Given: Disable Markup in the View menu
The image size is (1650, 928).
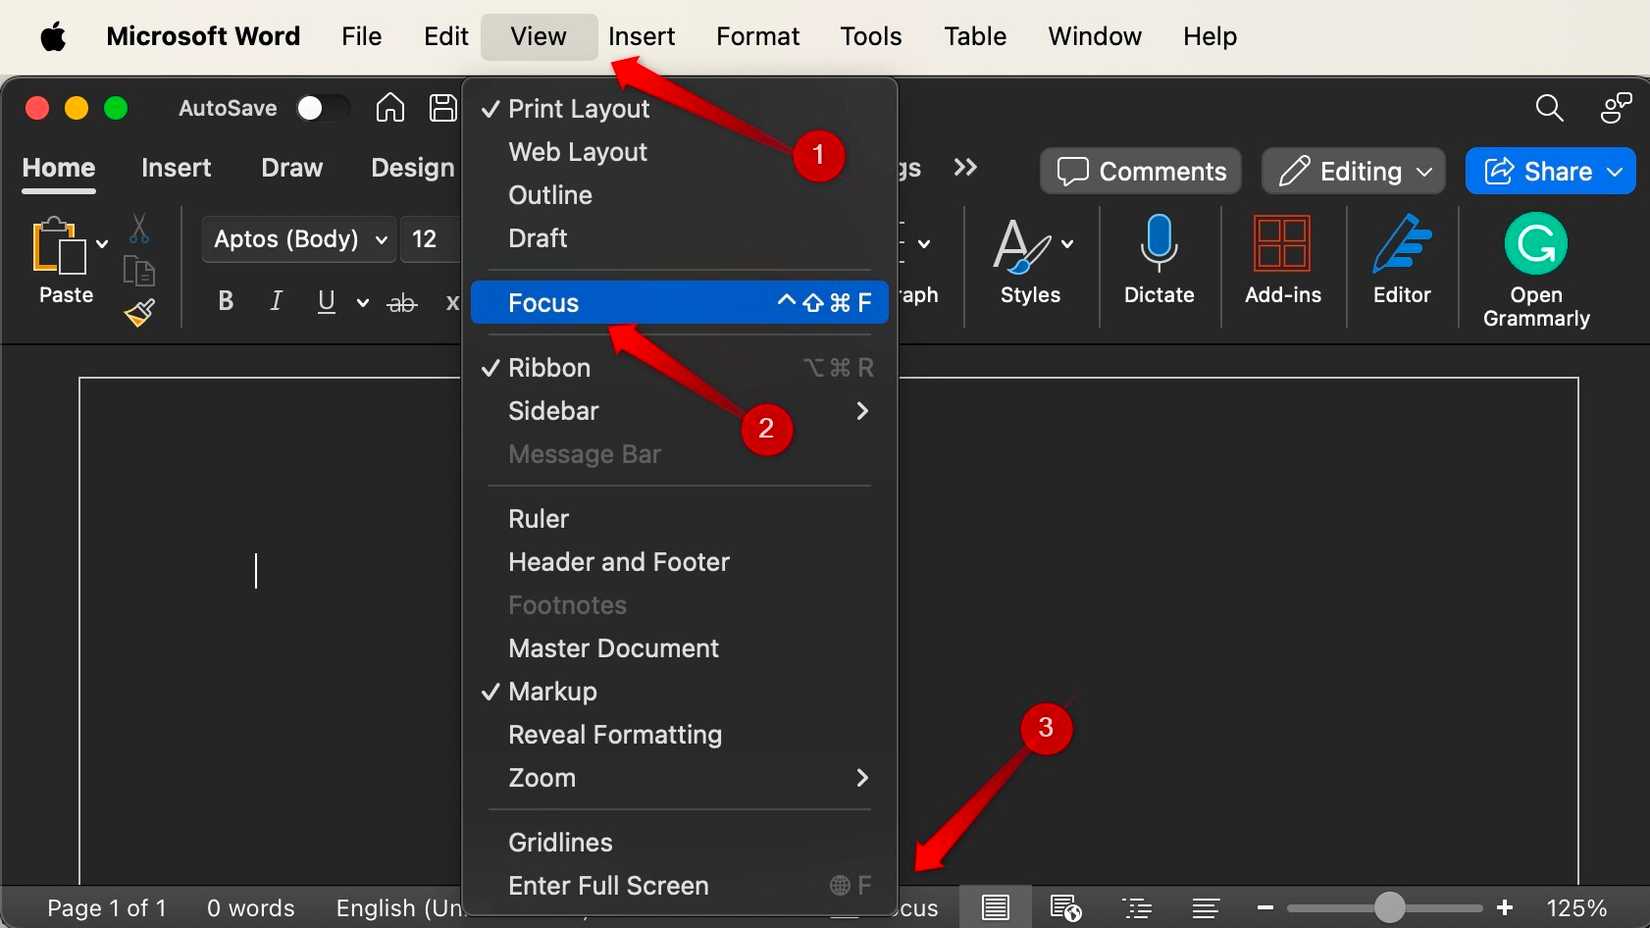Looking at the screenshot, I should tap(552, 691).
